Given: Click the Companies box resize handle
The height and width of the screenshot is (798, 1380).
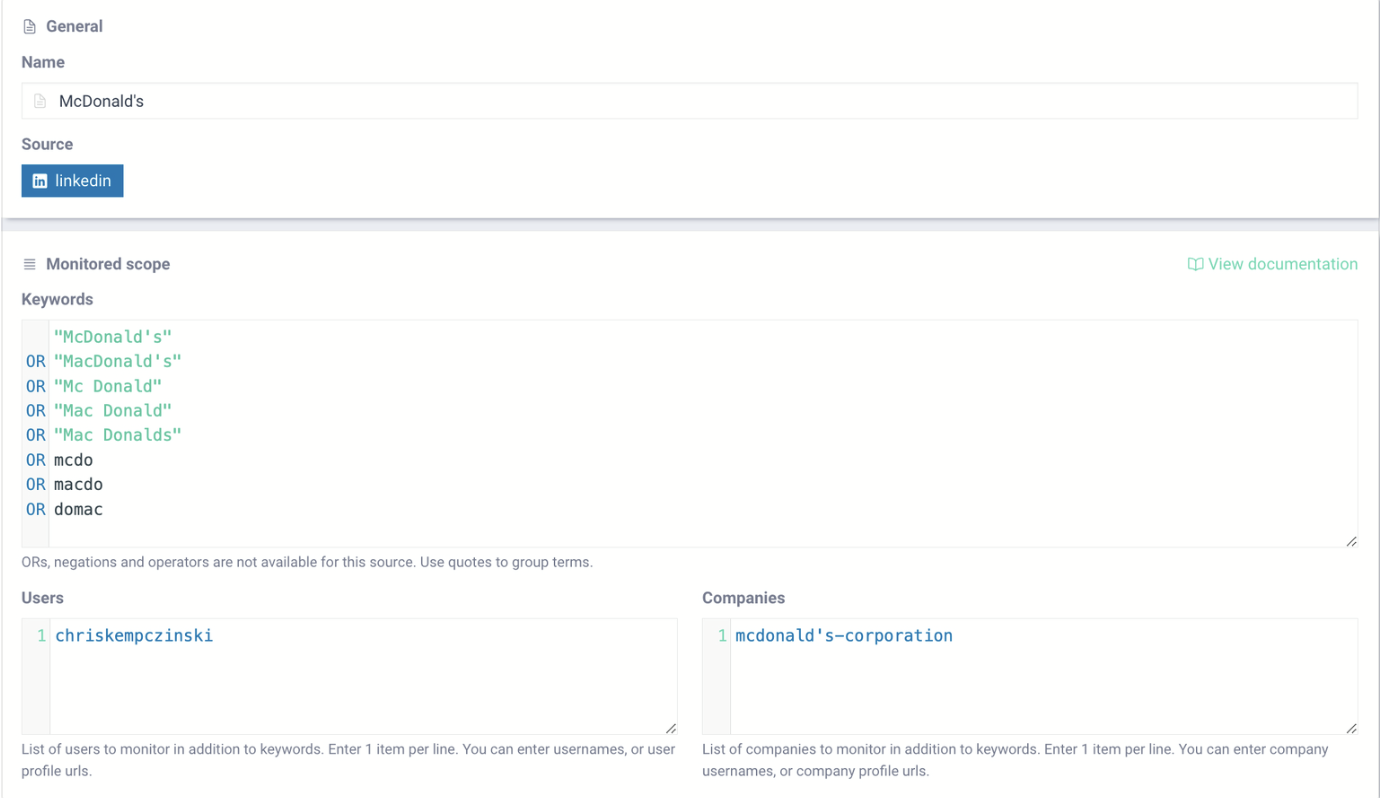Looking at the screenshot, I should 1351,728.
